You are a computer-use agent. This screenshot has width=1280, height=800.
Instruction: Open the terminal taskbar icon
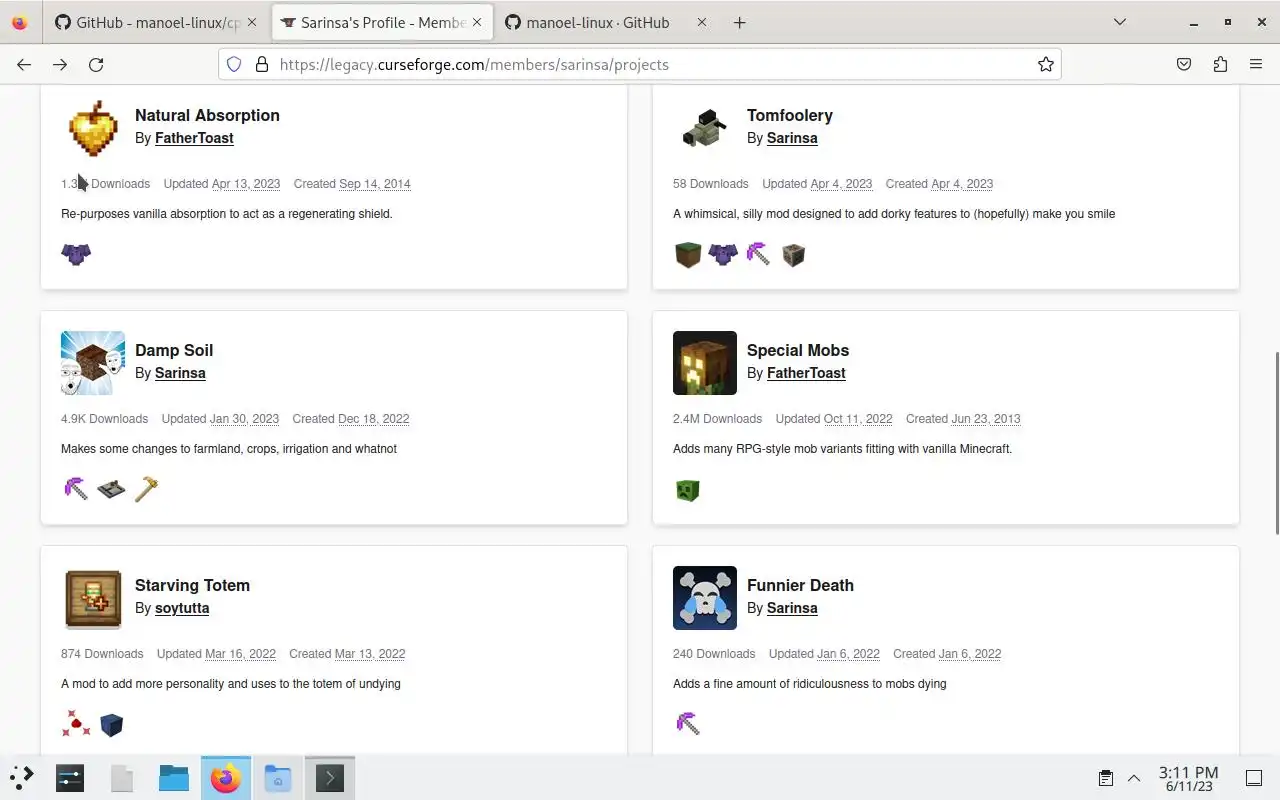[330, 777]
